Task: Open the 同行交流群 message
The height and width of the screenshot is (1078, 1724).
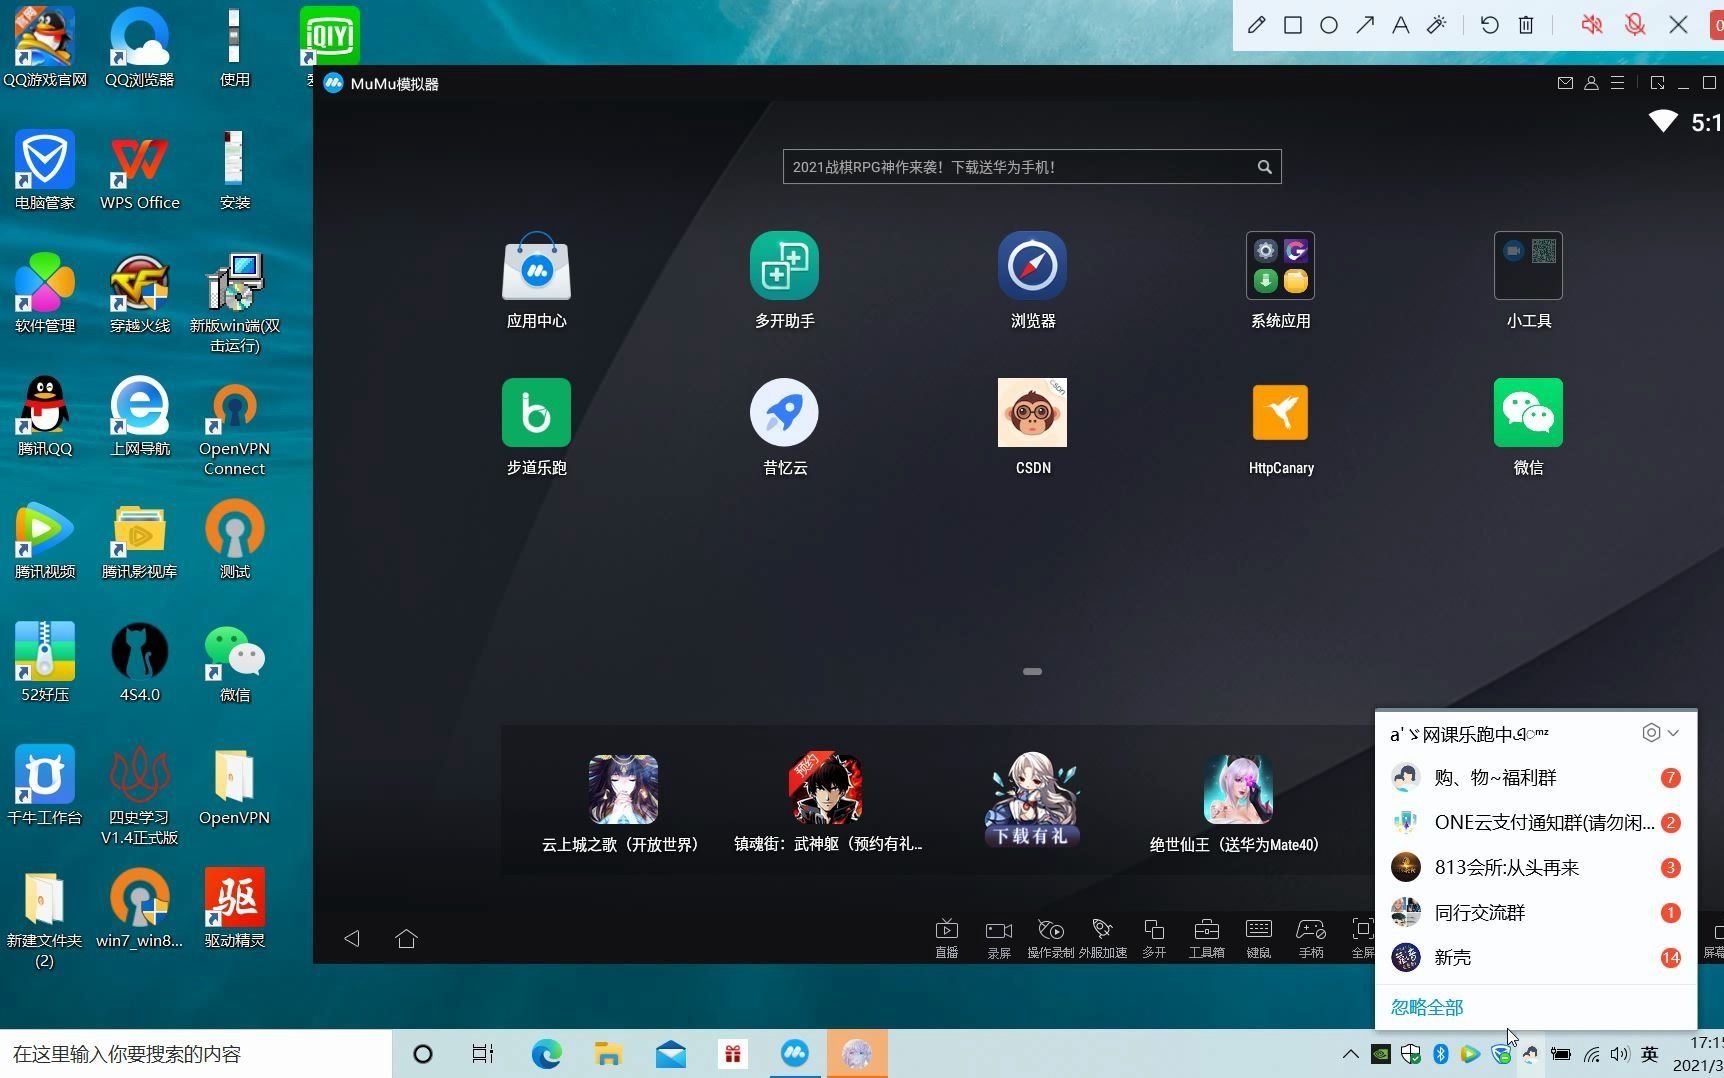Action: [1536, 913]
